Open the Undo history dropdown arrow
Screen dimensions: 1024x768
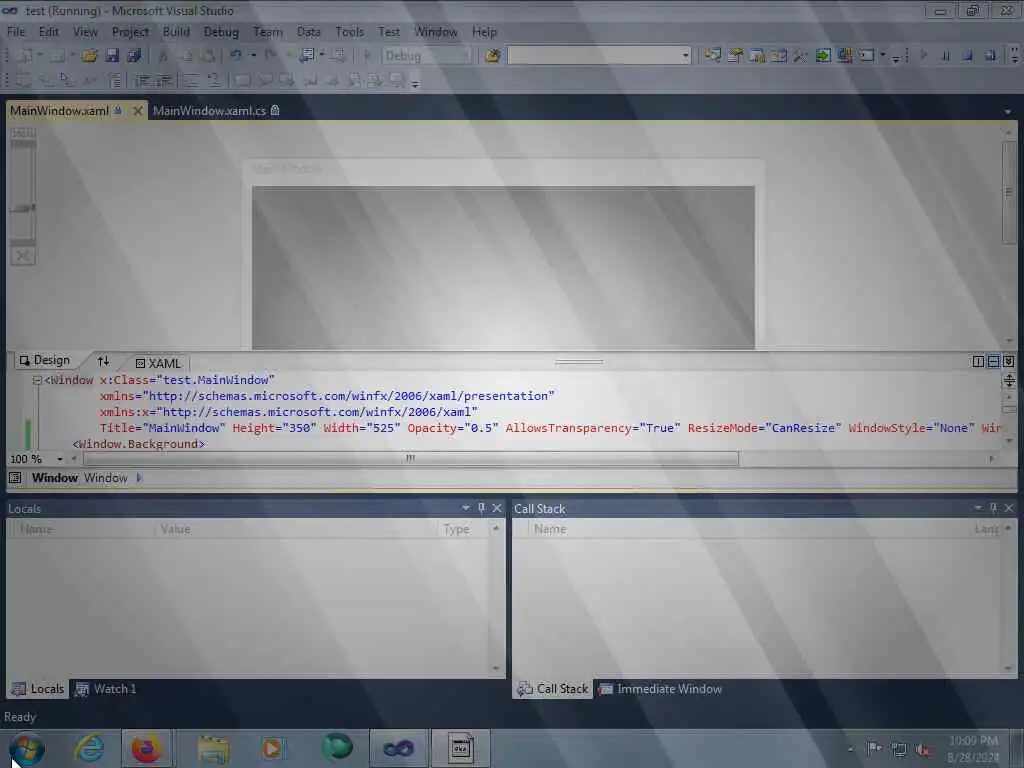pos(253,56)
